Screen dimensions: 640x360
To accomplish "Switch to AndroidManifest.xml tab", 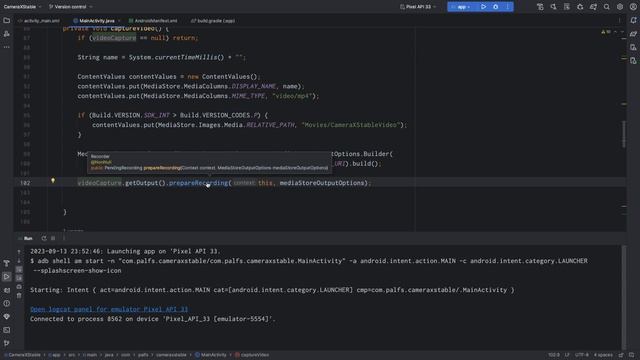I will [x=153, y=21].
